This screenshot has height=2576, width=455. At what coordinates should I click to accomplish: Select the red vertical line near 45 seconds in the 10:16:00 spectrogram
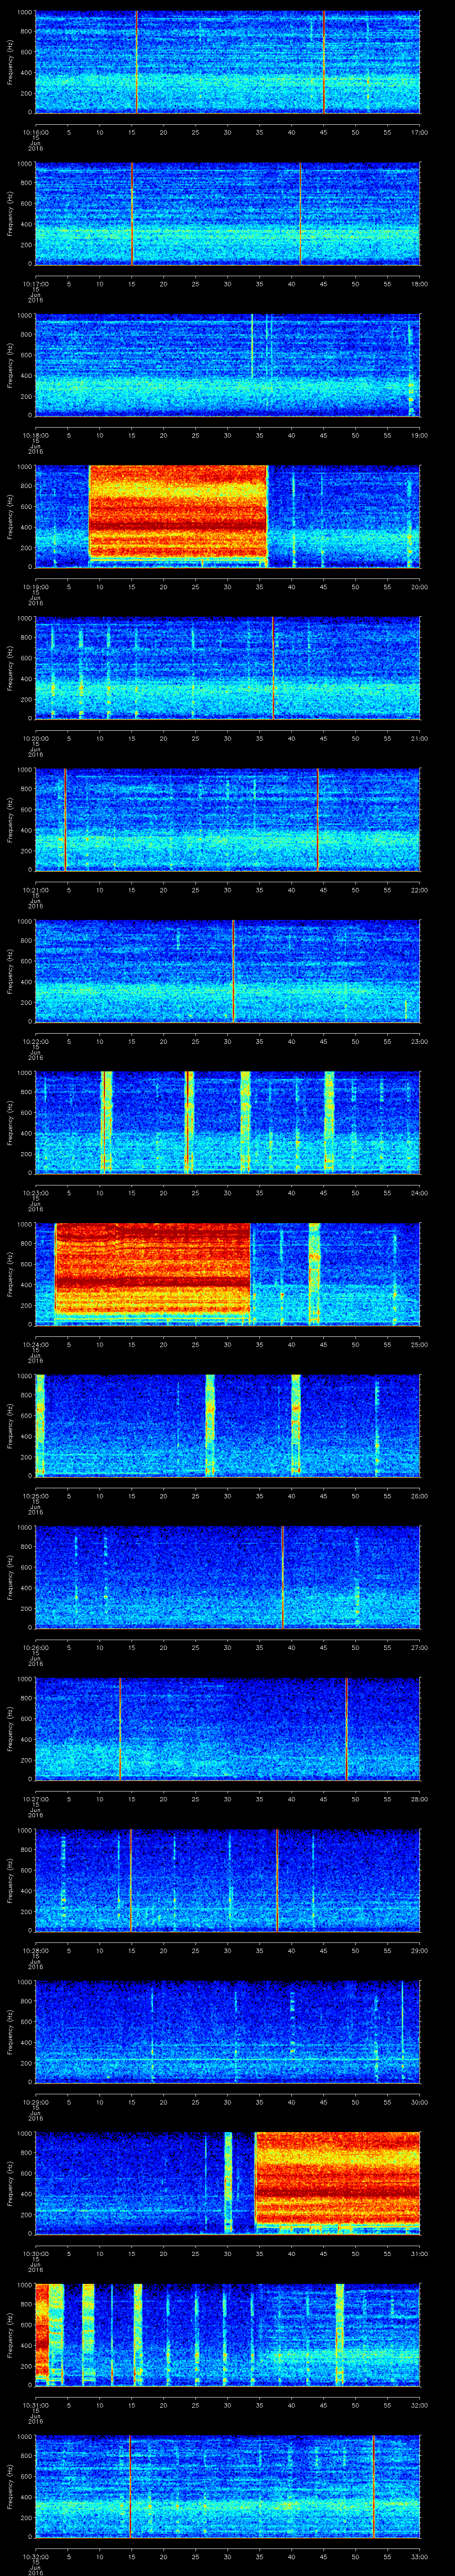coord(324,62)
